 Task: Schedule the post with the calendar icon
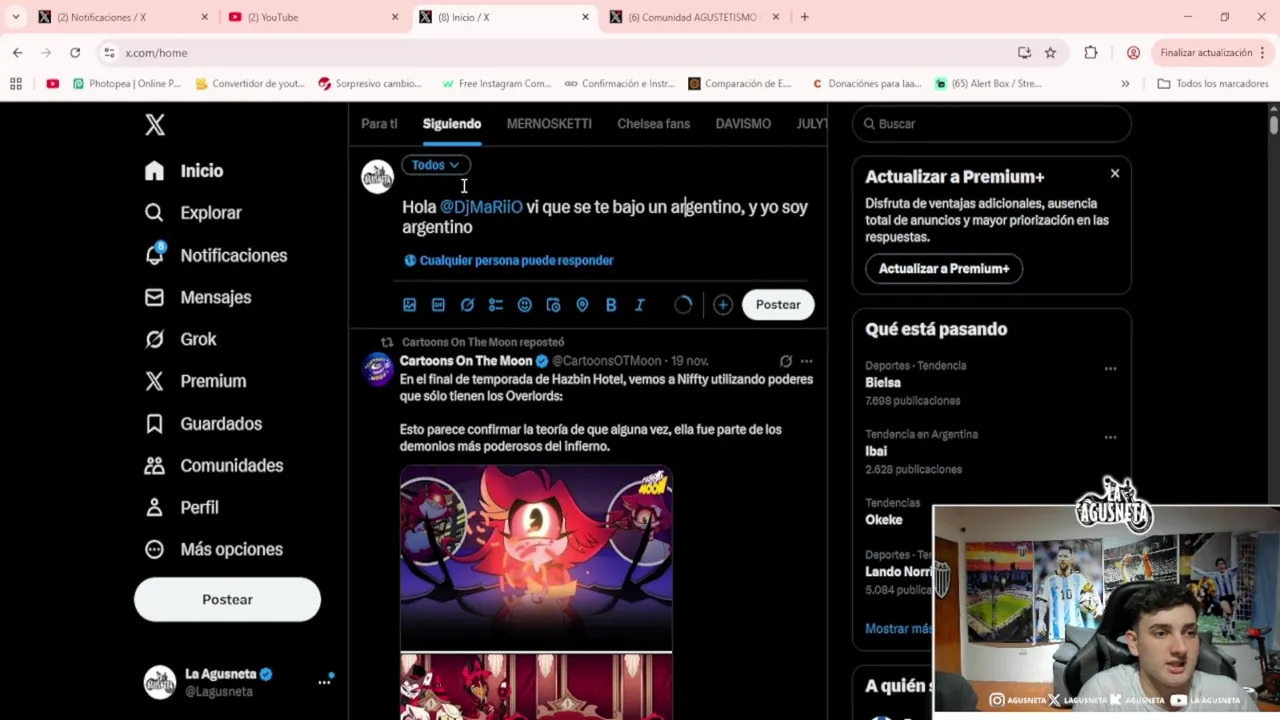[x=553, y=305]
